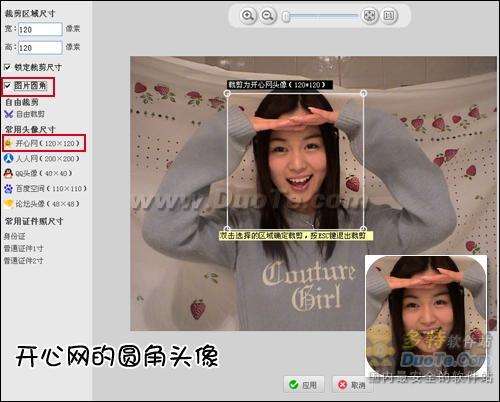Click the 应用 apply button

pos(304,385)
